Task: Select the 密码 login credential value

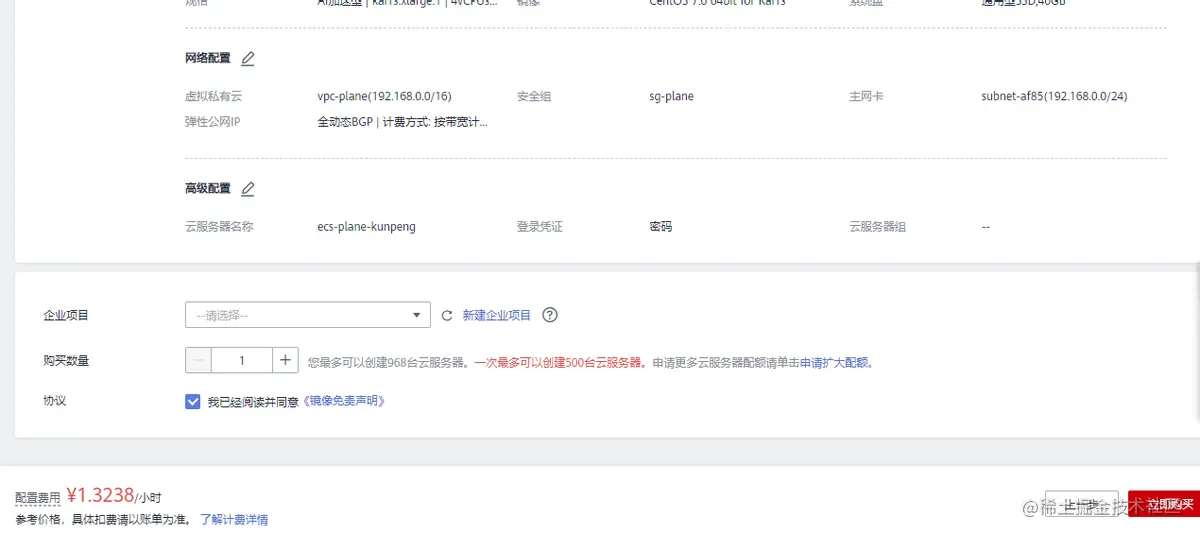Action: click(661, 227)
